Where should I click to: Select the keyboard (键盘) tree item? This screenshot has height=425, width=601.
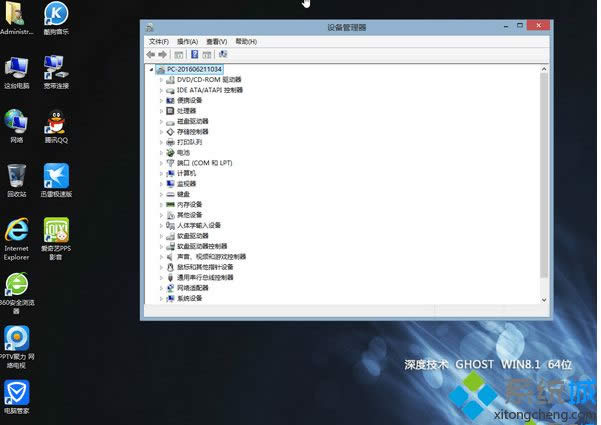pyautogui.click(x=186, y=194)
